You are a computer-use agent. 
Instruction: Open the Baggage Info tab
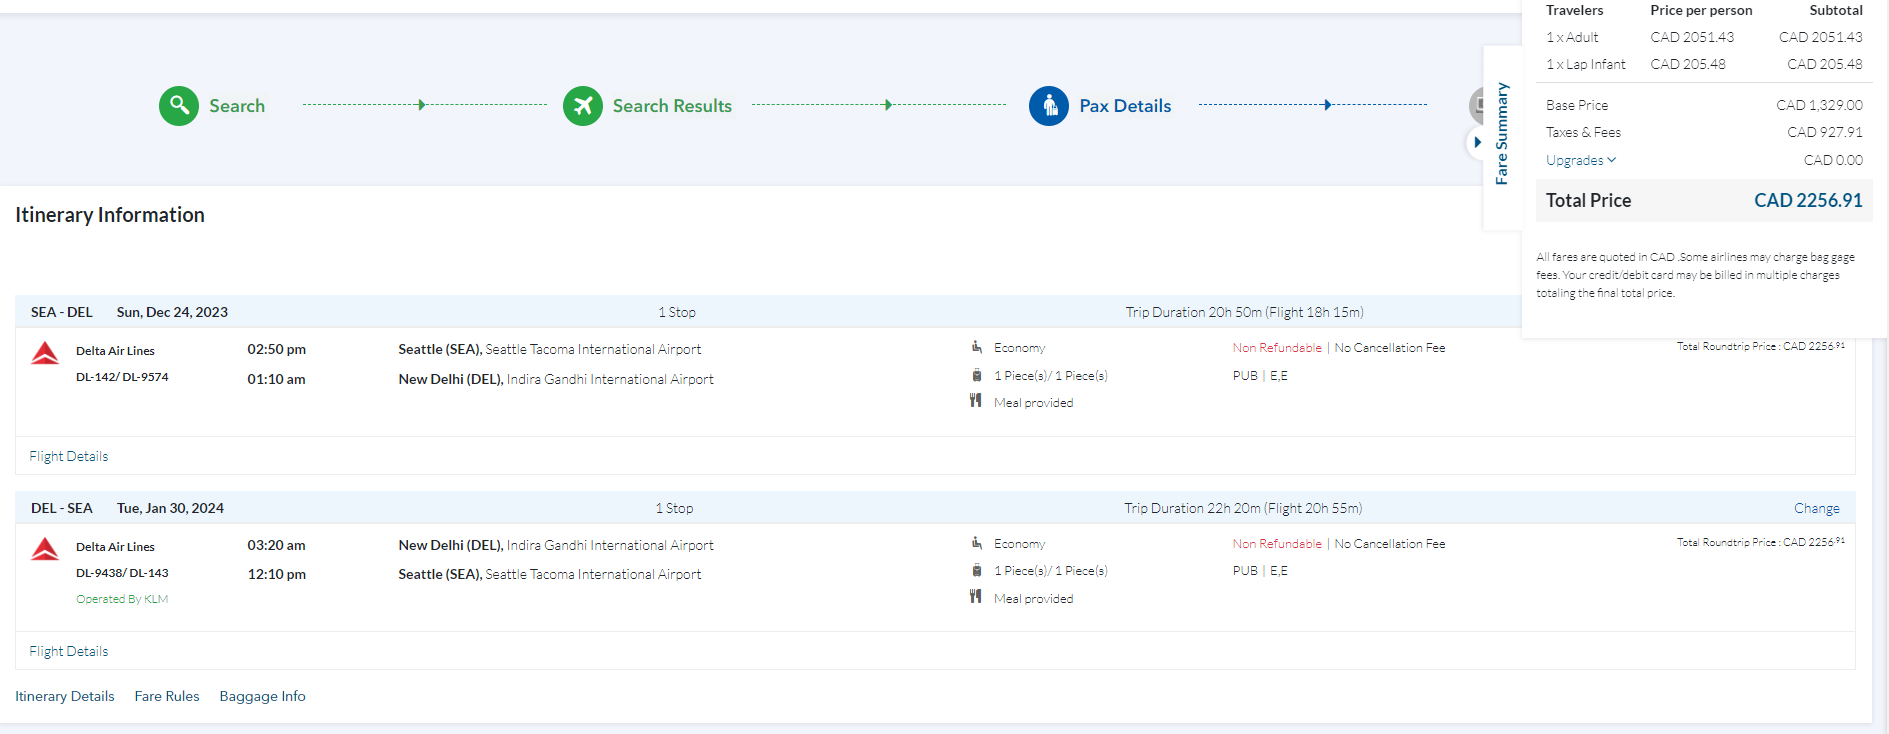coord(262,696)
